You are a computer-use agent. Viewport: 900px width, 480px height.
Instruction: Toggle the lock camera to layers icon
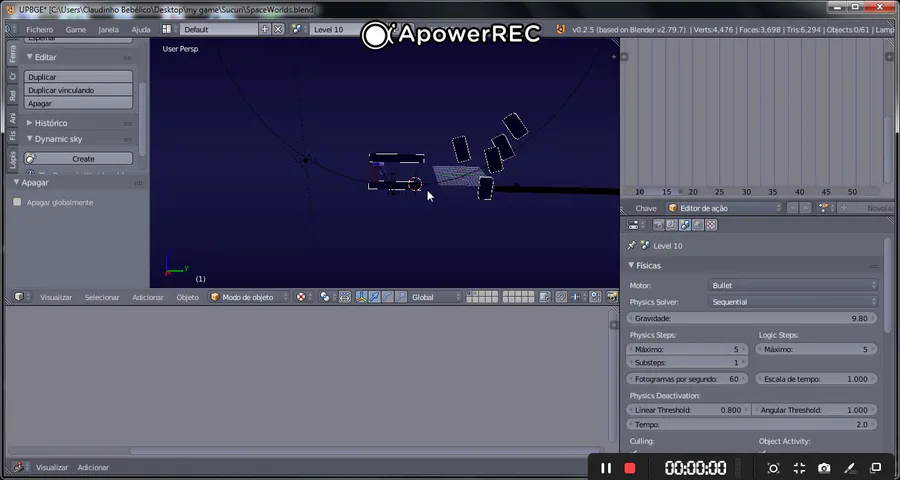click(x=545, y=297)
